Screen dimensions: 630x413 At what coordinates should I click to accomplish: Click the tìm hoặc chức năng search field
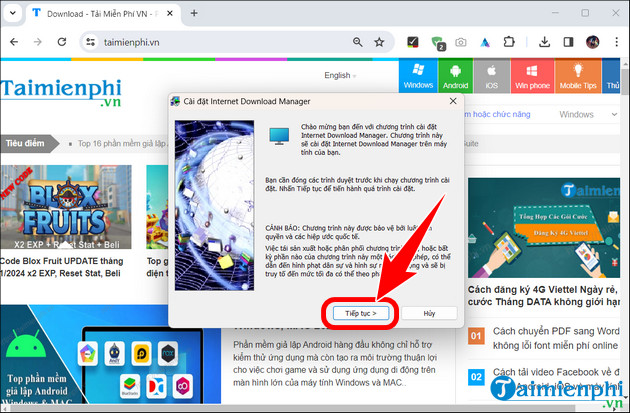click(498, 114)
